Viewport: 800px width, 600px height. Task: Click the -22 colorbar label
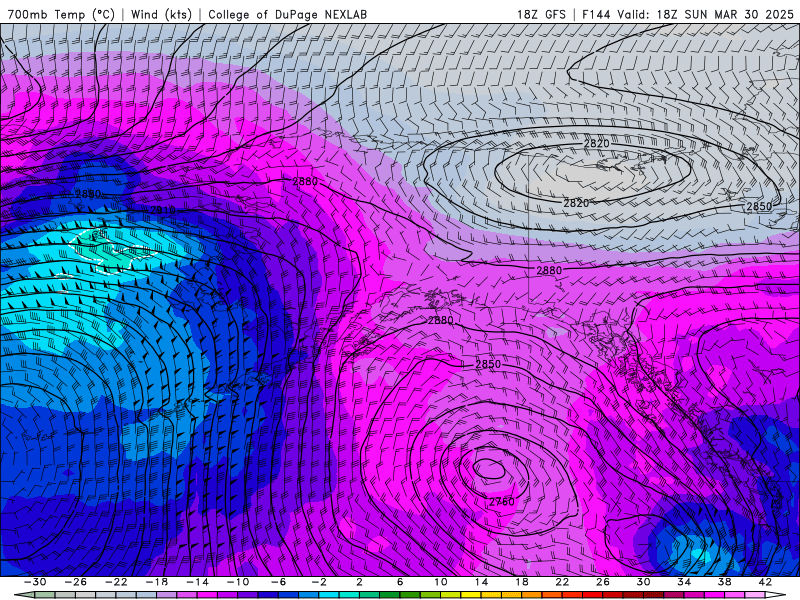coord(116,582)
